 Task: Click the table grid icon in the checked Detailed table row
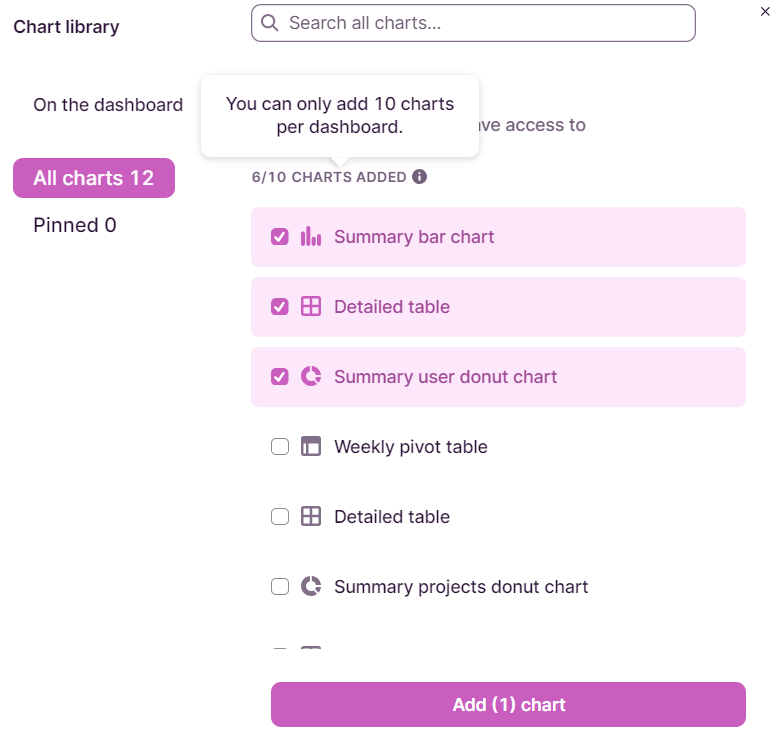(x=311, y=307)
